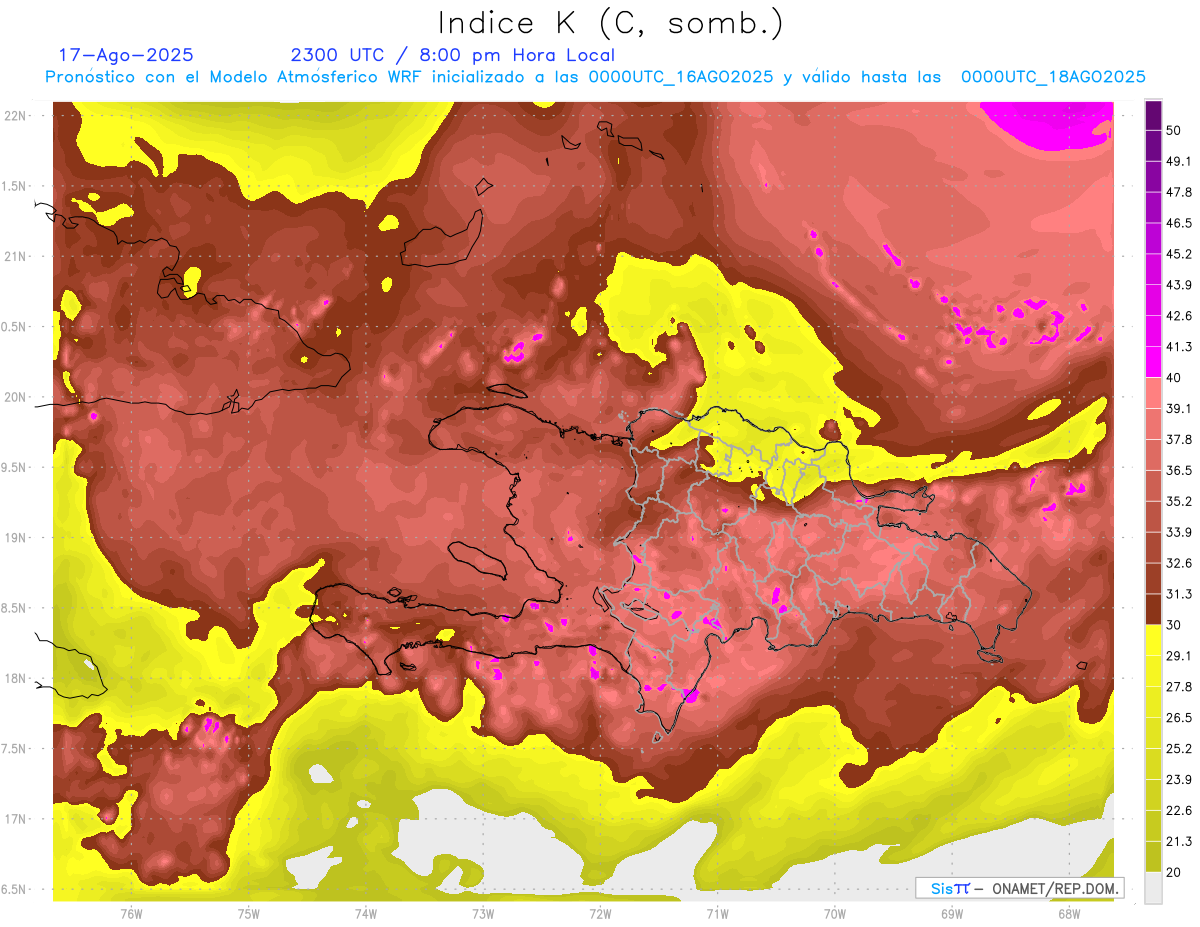
Task: Click the "68W" longitude axis label
Action: 1068,914
